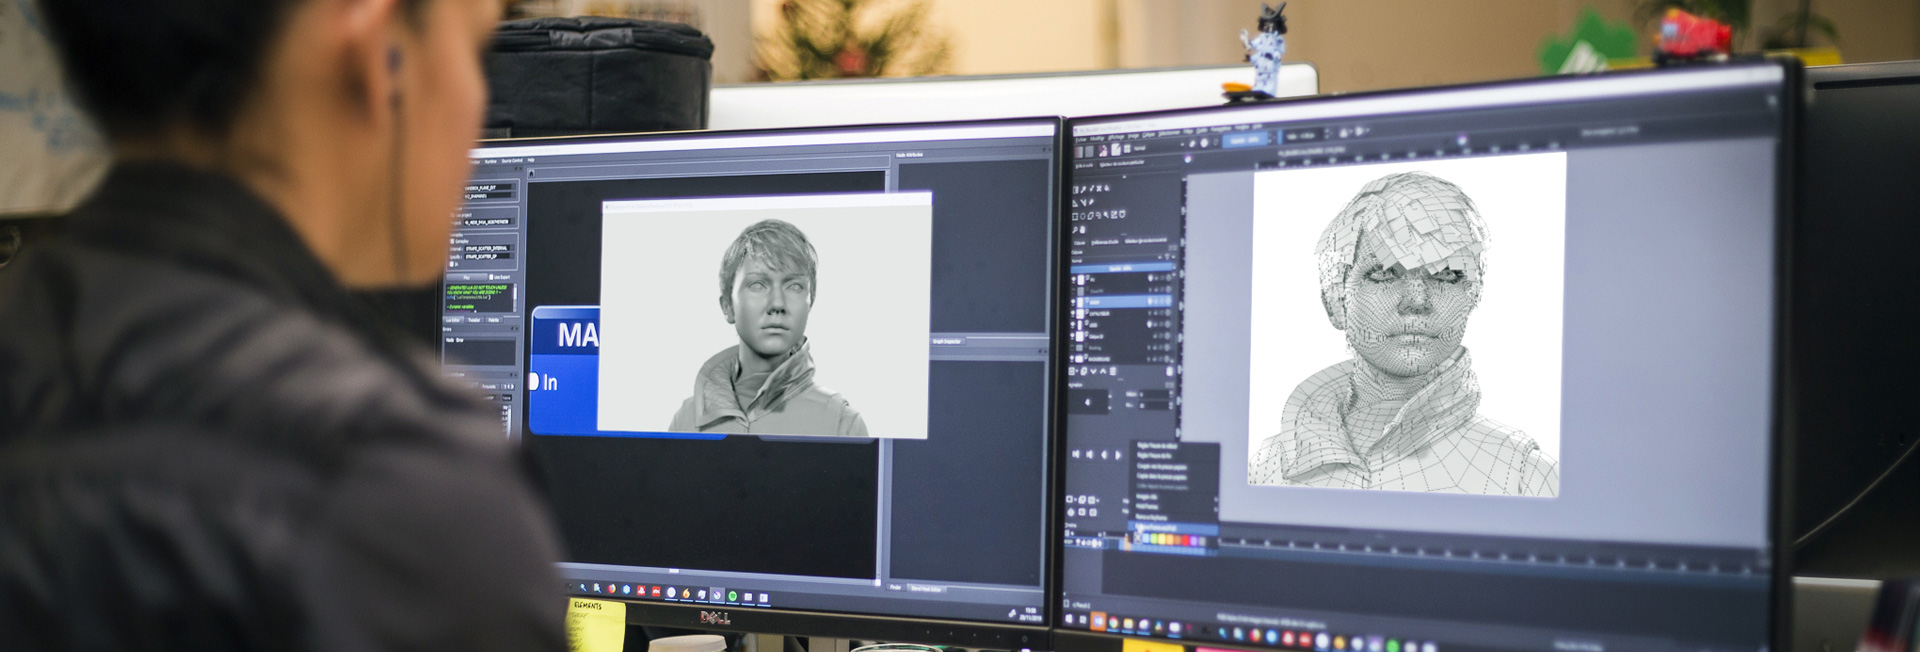The height and width of the screenshot is (652, 1920).
Task: Open the Help menu in the left application
Action: pos(531,160)
